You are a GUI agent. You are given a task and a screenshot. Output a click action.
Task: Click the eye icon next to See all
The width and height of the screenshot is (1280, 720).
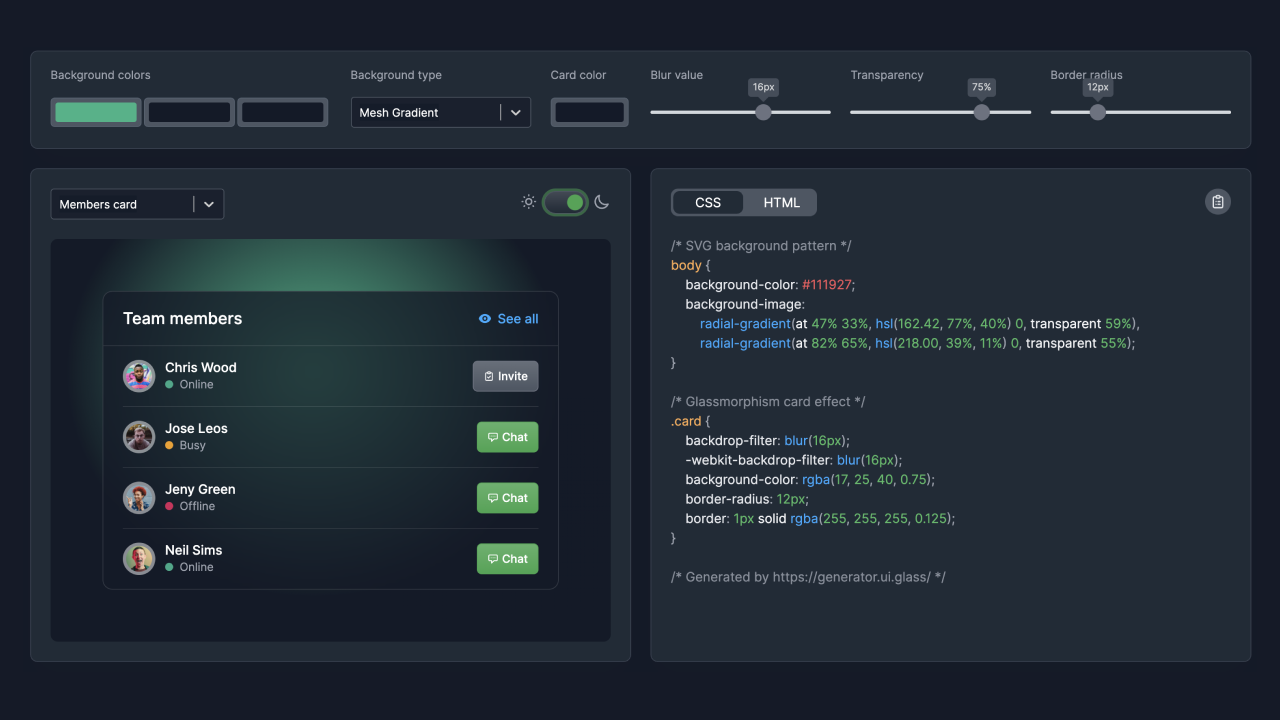click(x=484, y=318)
